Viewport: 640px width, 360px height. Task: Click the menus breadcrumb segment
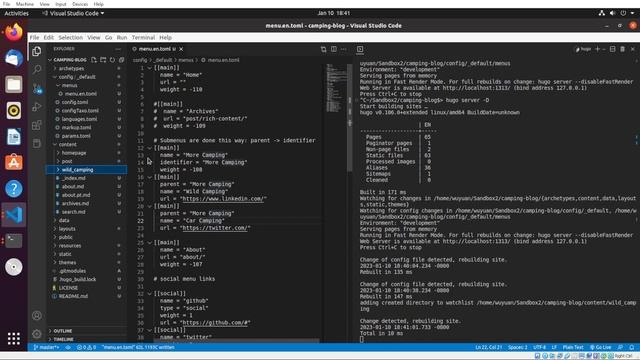(x=185, y=60)
